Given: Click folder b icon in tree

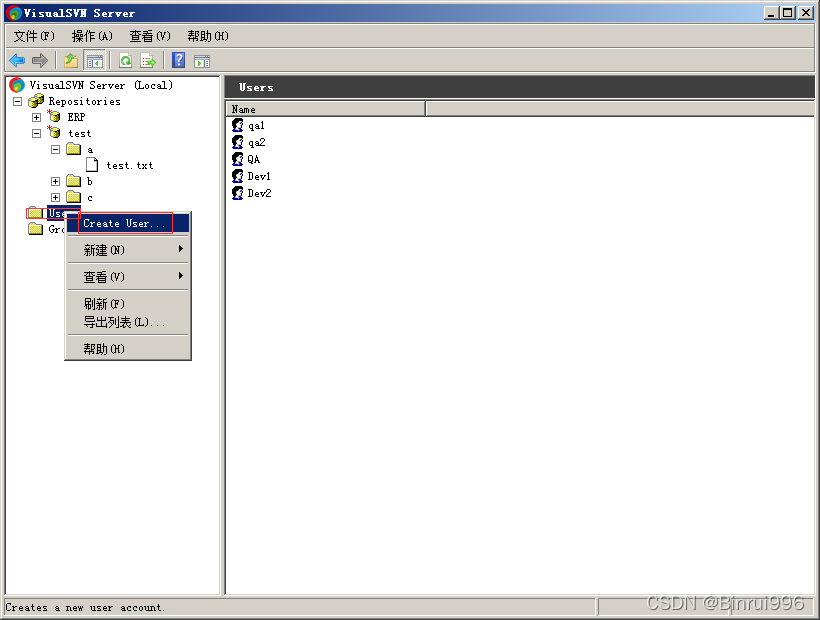Looking at the screenshot, I should click(74, 181).
